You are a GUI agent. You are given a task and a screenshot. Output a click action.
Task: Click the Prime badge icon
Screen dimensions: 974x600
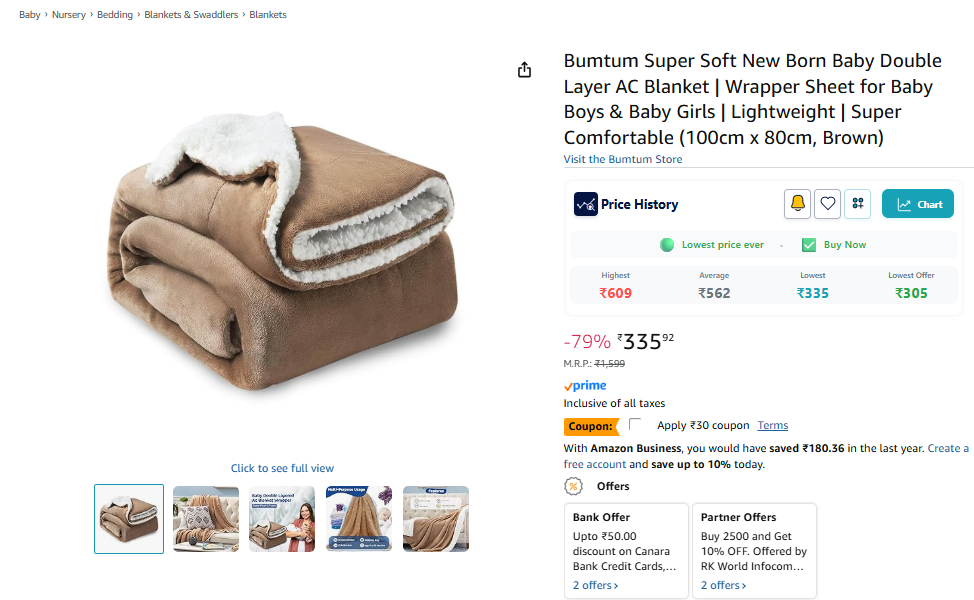click(585, 386)
